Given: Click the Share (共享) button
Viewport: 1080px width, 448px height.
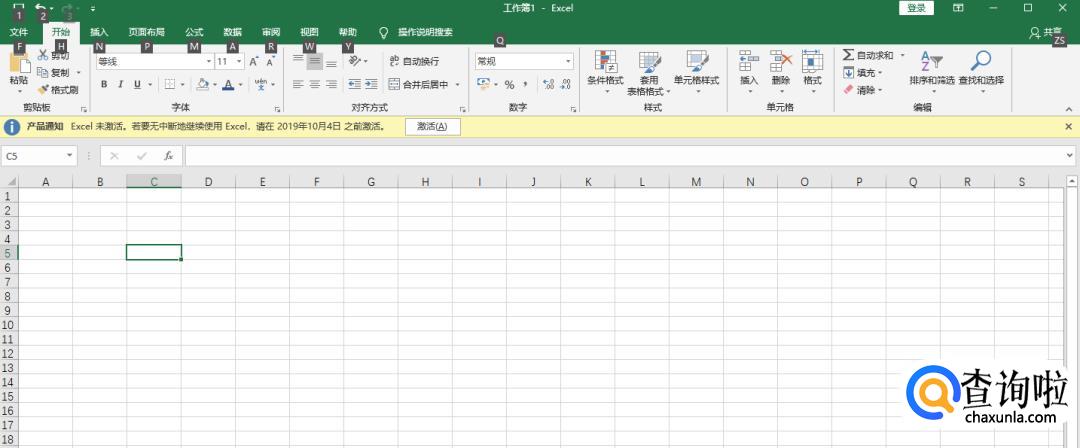Looking at the screenshot, I should pyautogui.click(x=1046, y=32).
